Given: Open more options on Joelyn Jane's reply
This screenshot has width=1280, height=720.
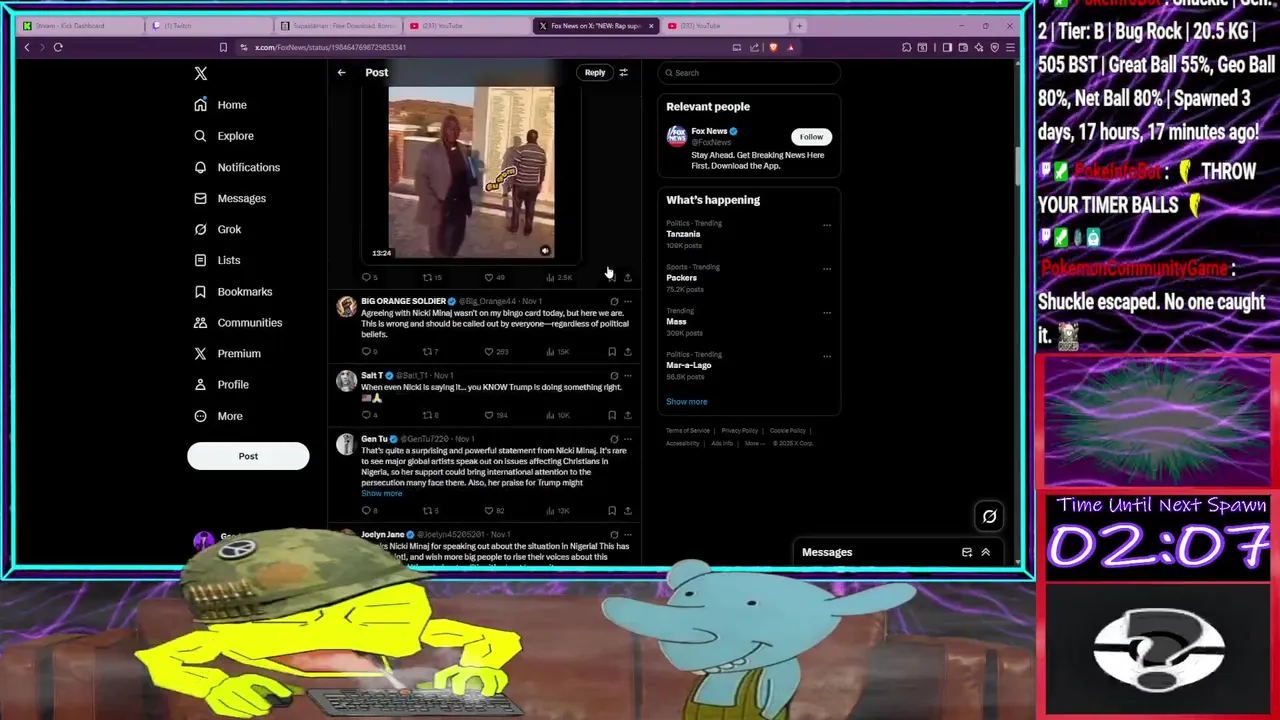Looking at the screenshot, I should point(627,535).
